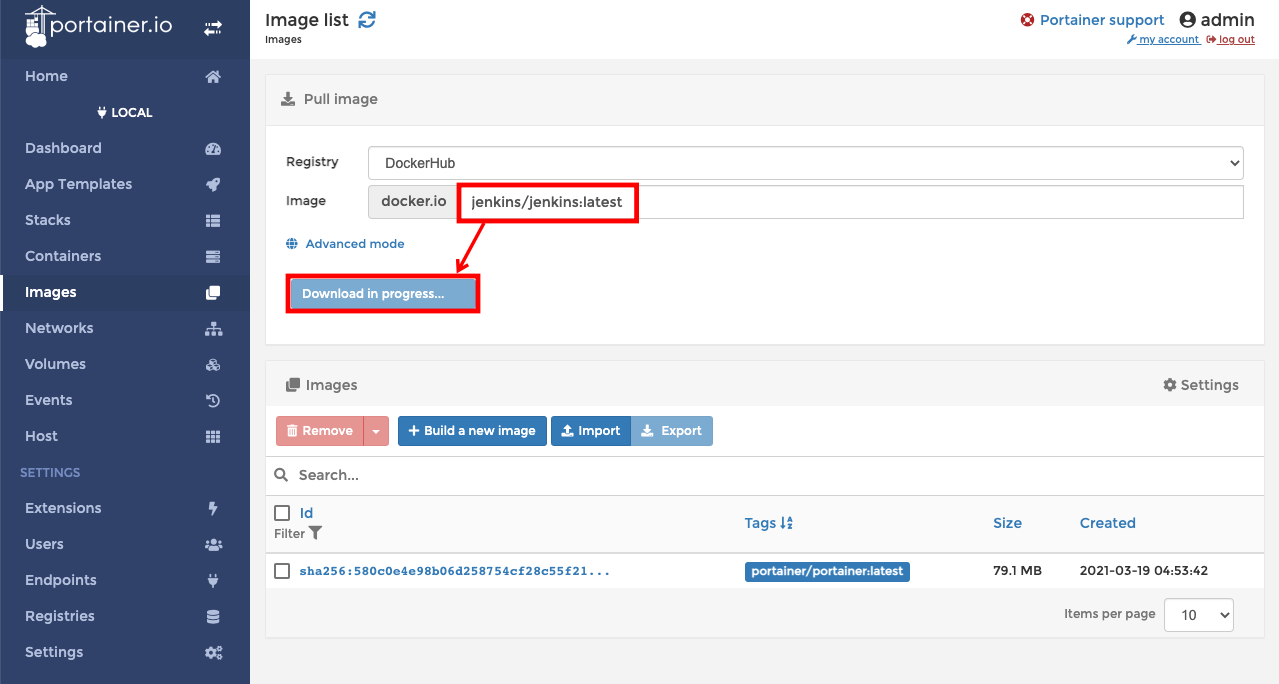The width and height of the screenshot is (1279, 684).
Task: Click the Volumes cubes icon
Action: tap(213, 364)
